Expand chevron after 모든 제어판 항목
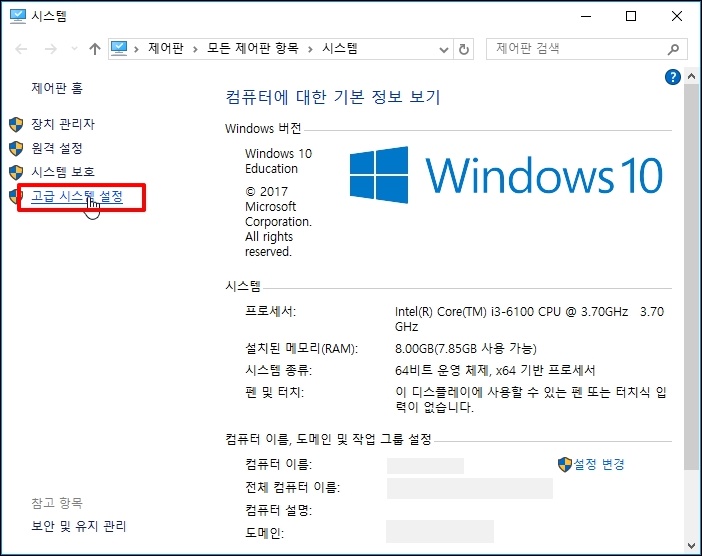Viewport: 702px width, 556px height. tap(310, 49)
